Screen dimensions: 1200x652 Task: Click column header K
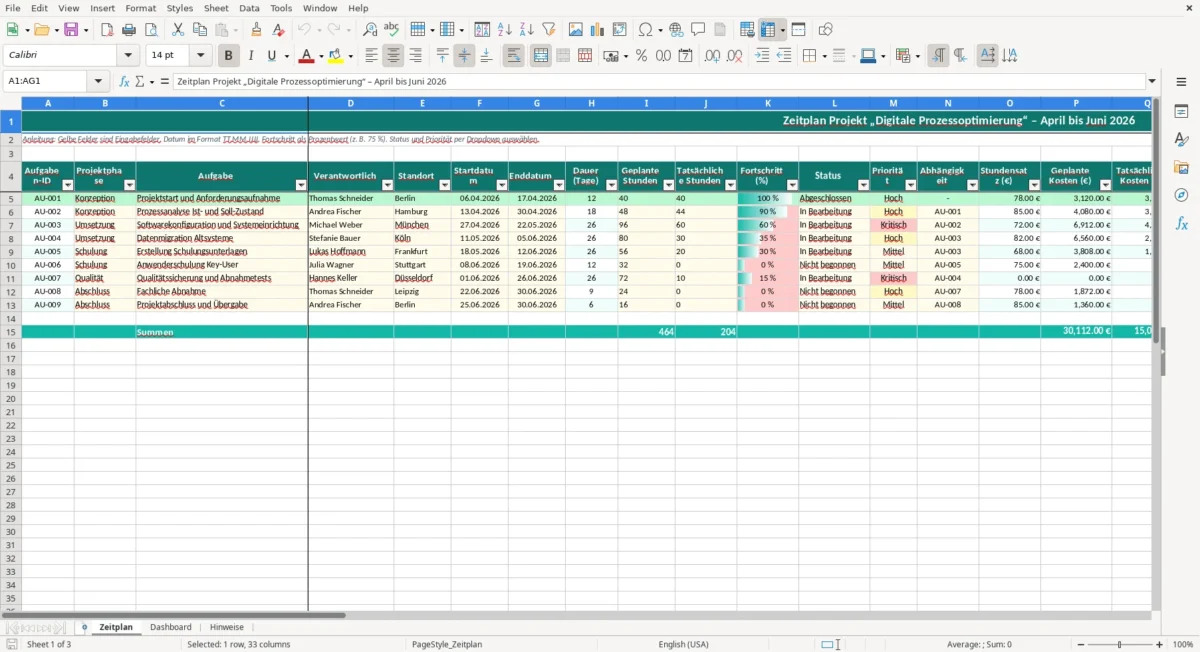(x=768, y=103)
